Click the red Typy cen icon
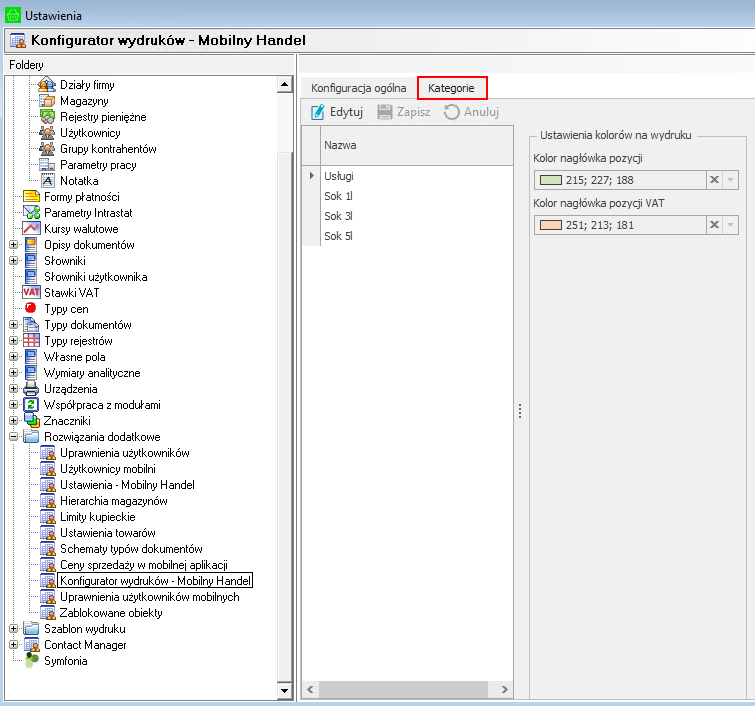 [30, 309]
